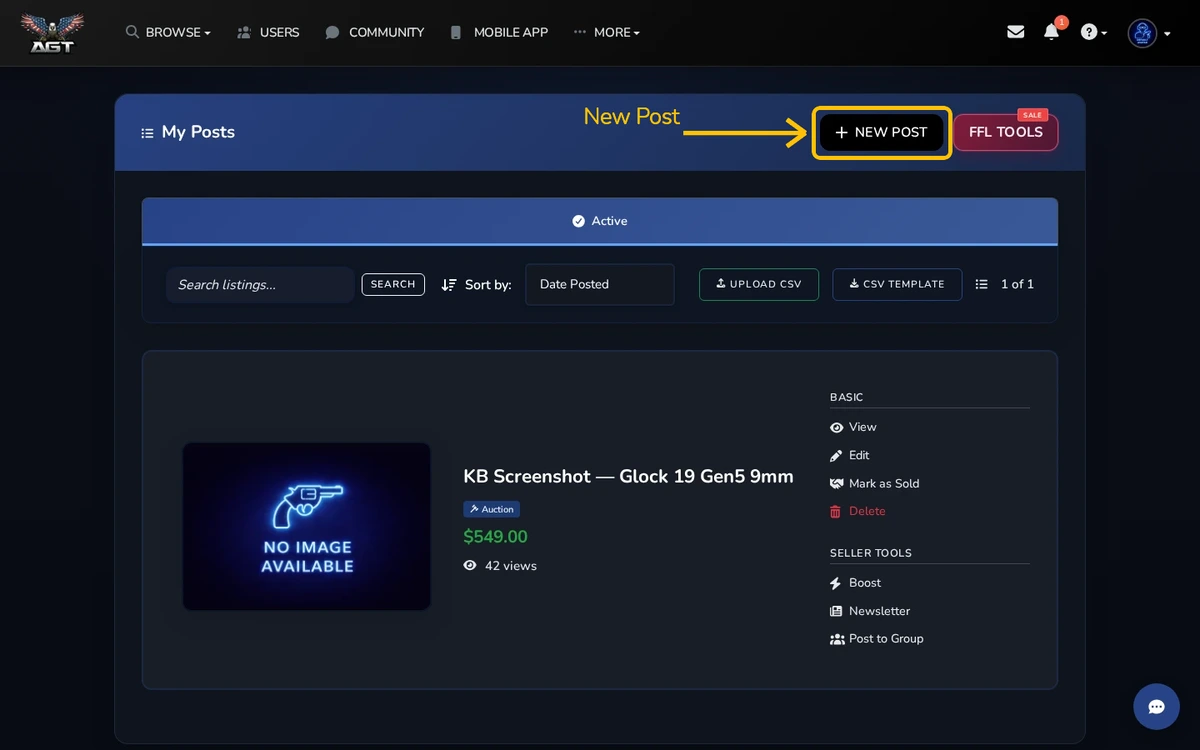
Task: Click the Search button
Action: (393, 285)
